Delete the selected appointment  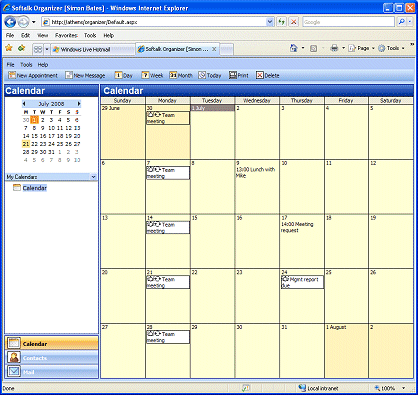268,76
